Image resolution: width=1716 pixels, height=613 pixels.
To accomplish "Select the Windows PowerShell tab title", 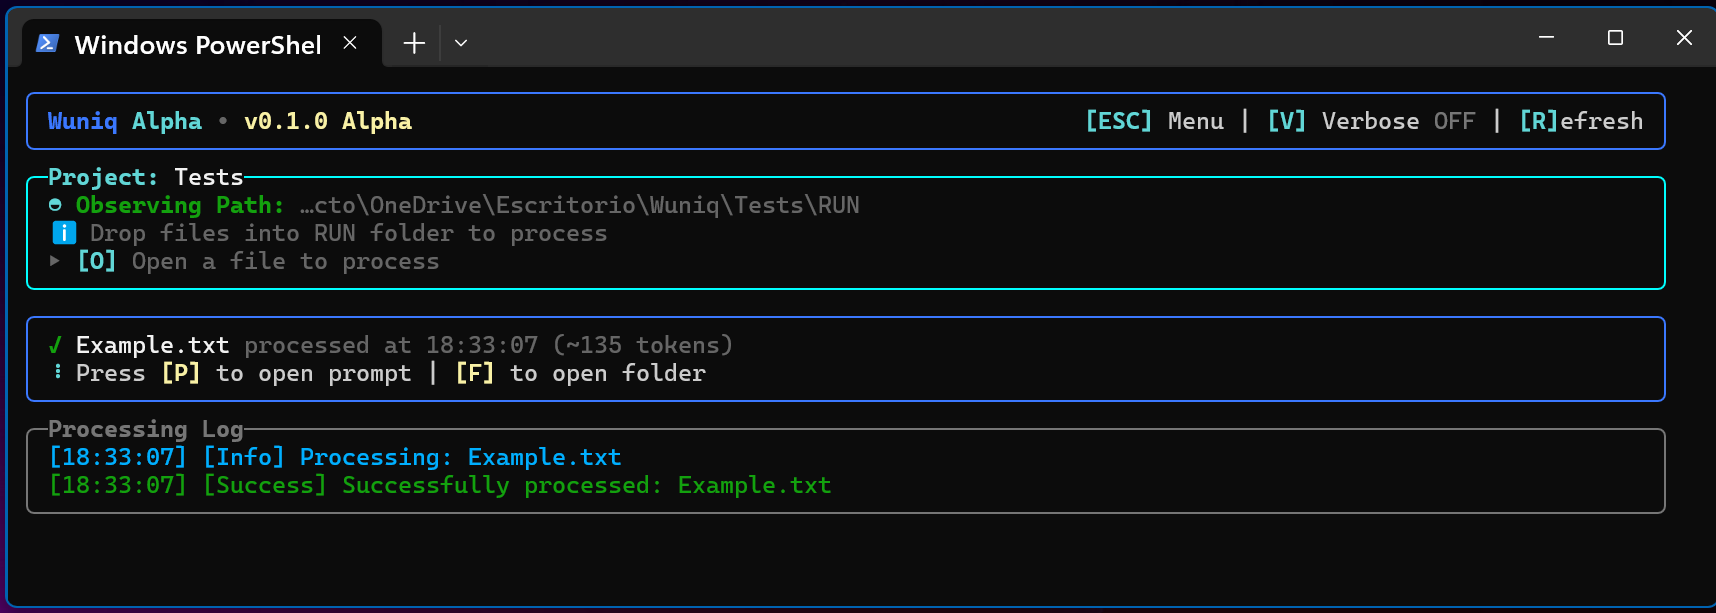I will click(x=198, y=45).
